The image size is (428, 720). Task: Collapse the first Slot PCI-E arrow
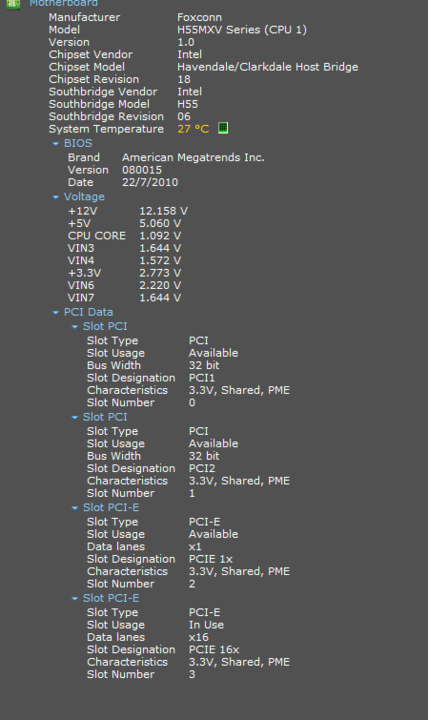pyautogui.click(x=74, y=508)
